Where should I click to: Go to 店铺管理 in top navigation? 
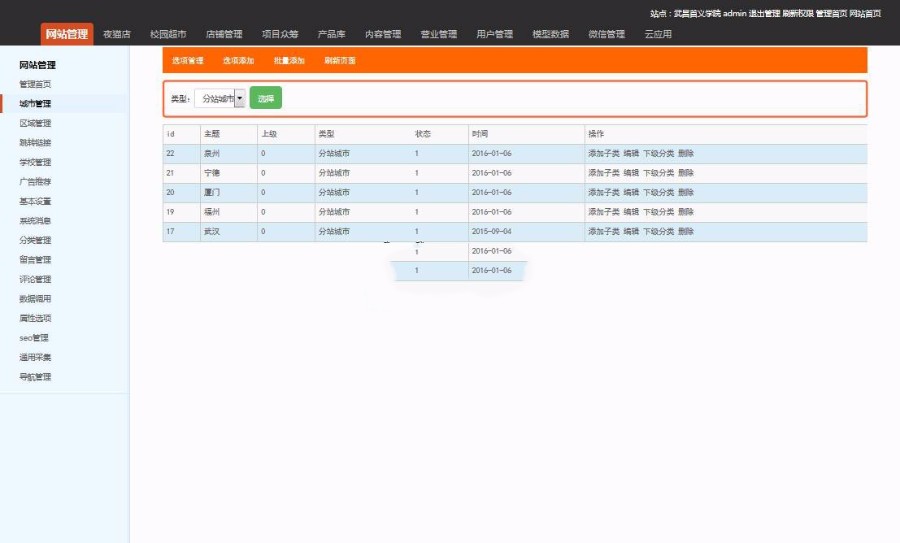click(224, 34)
